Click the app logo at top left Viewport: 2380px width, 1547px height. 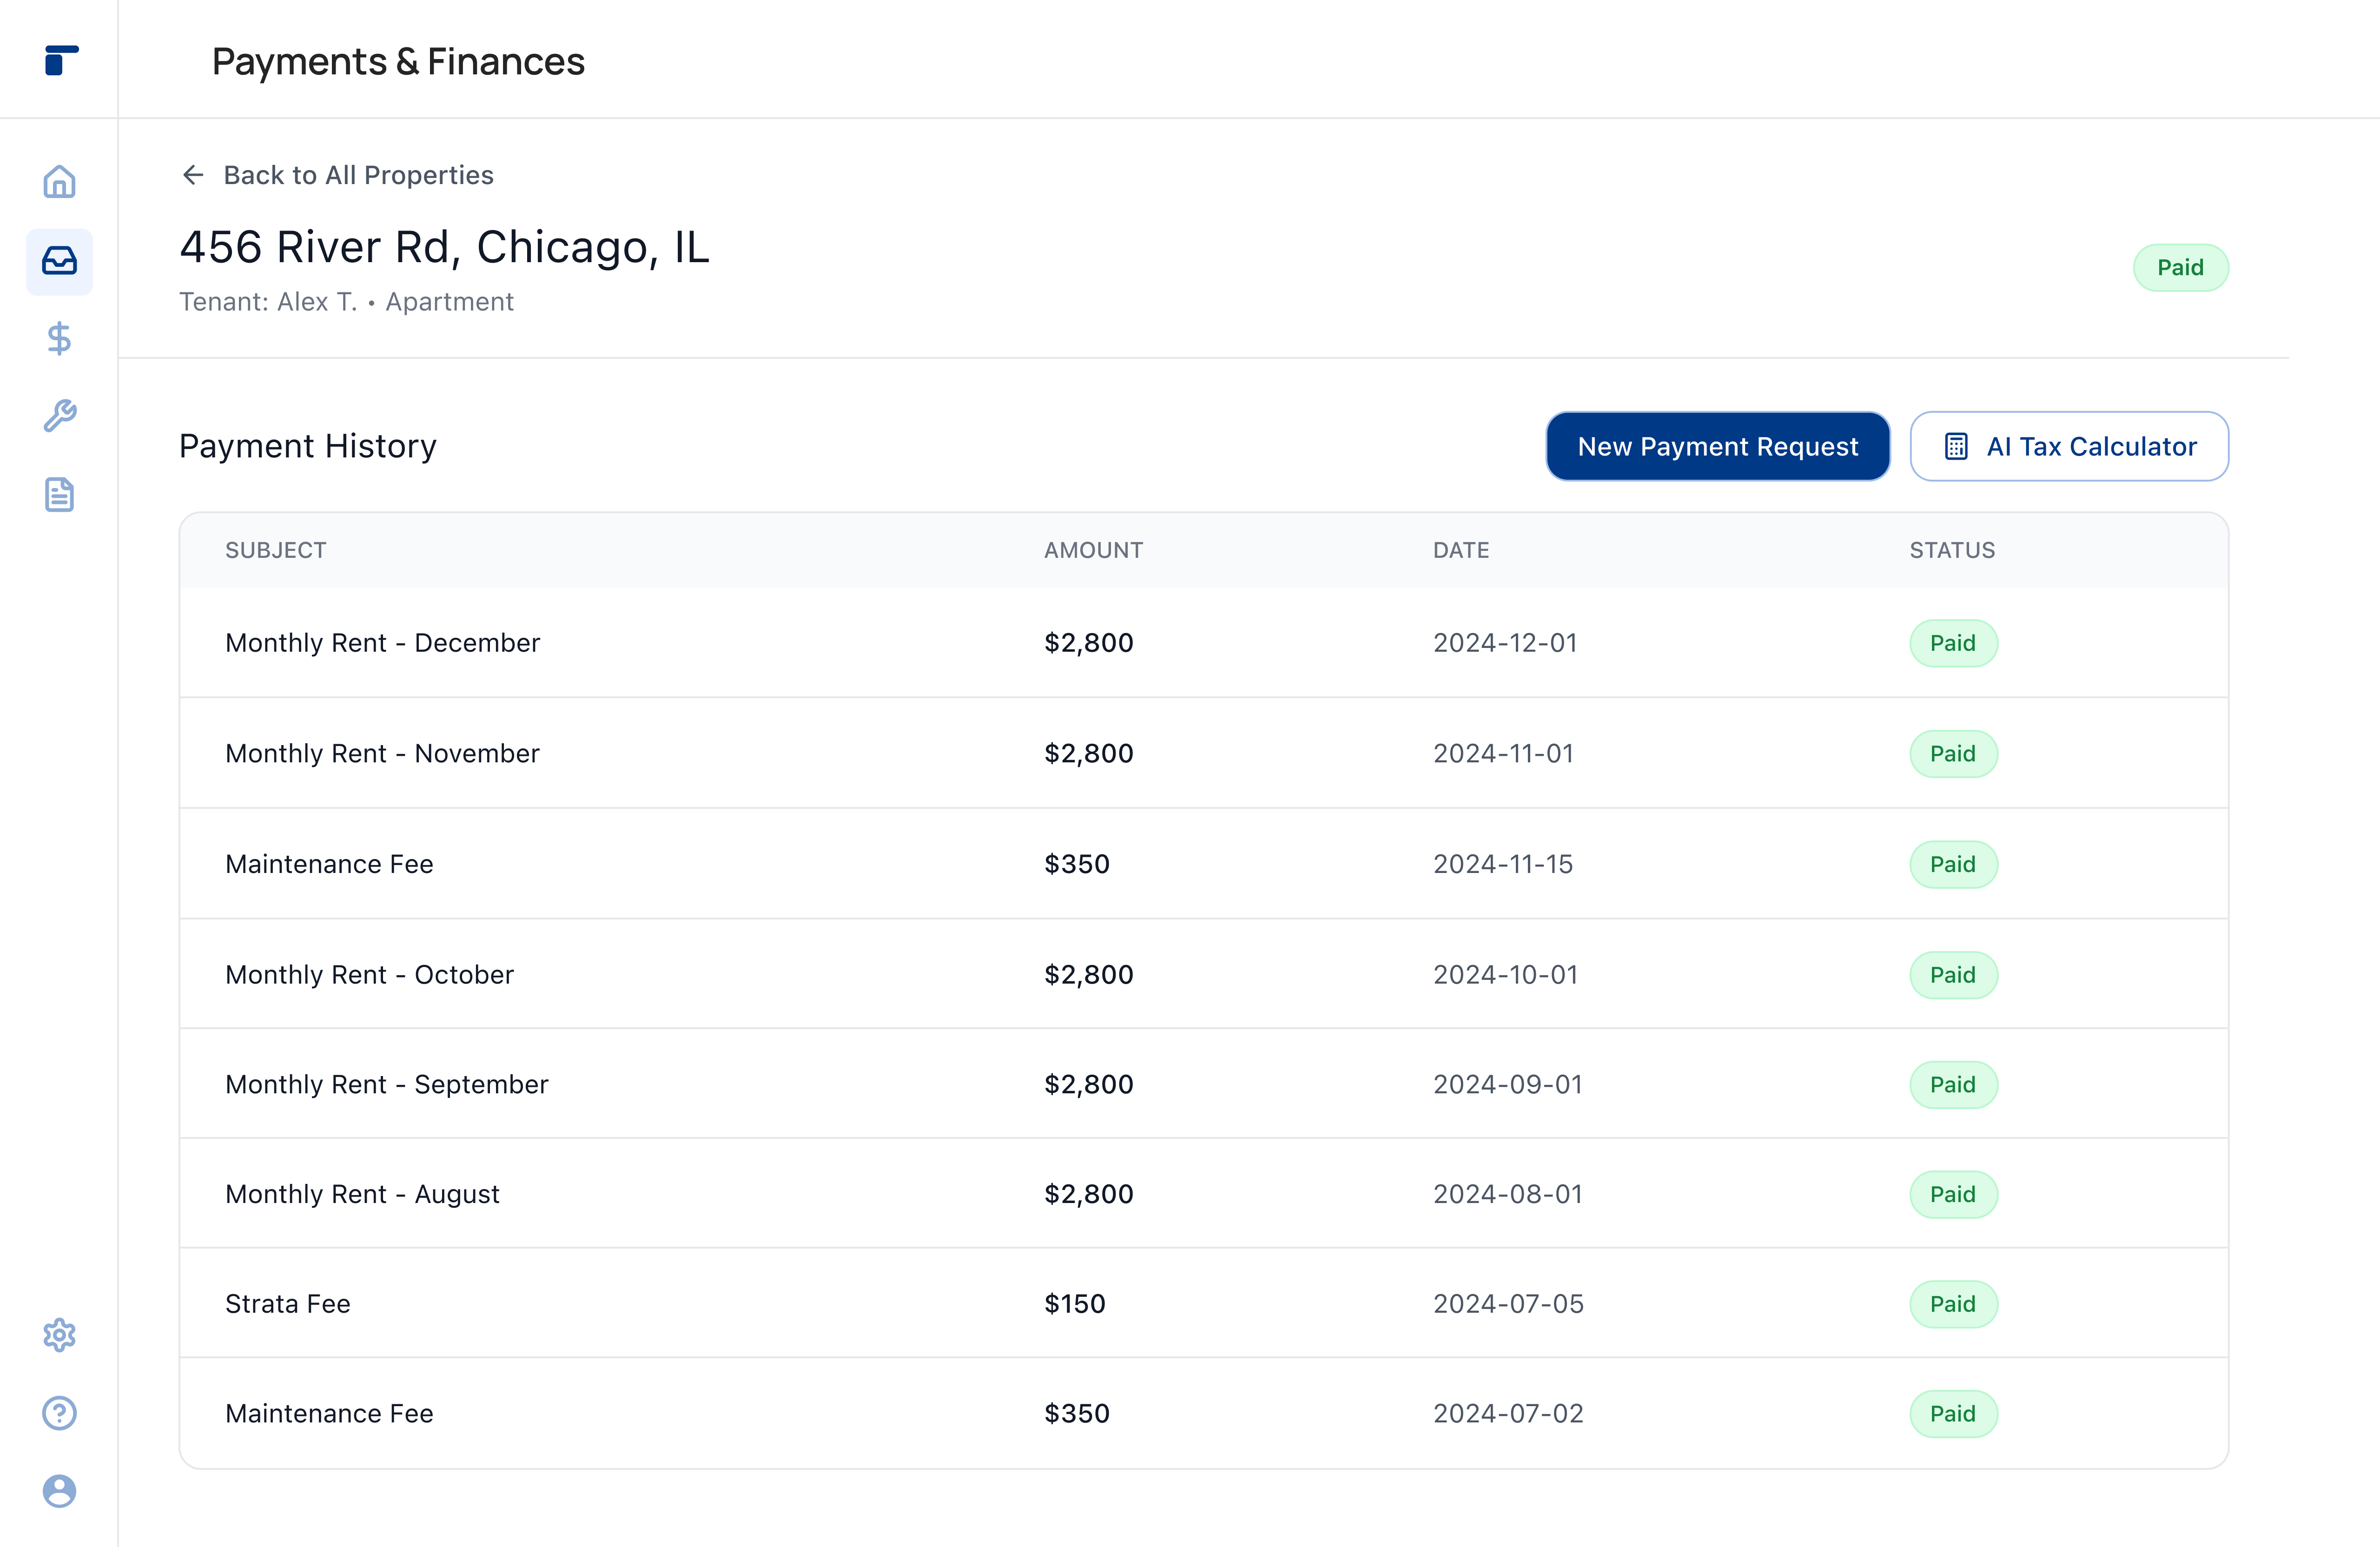[59, 61]
